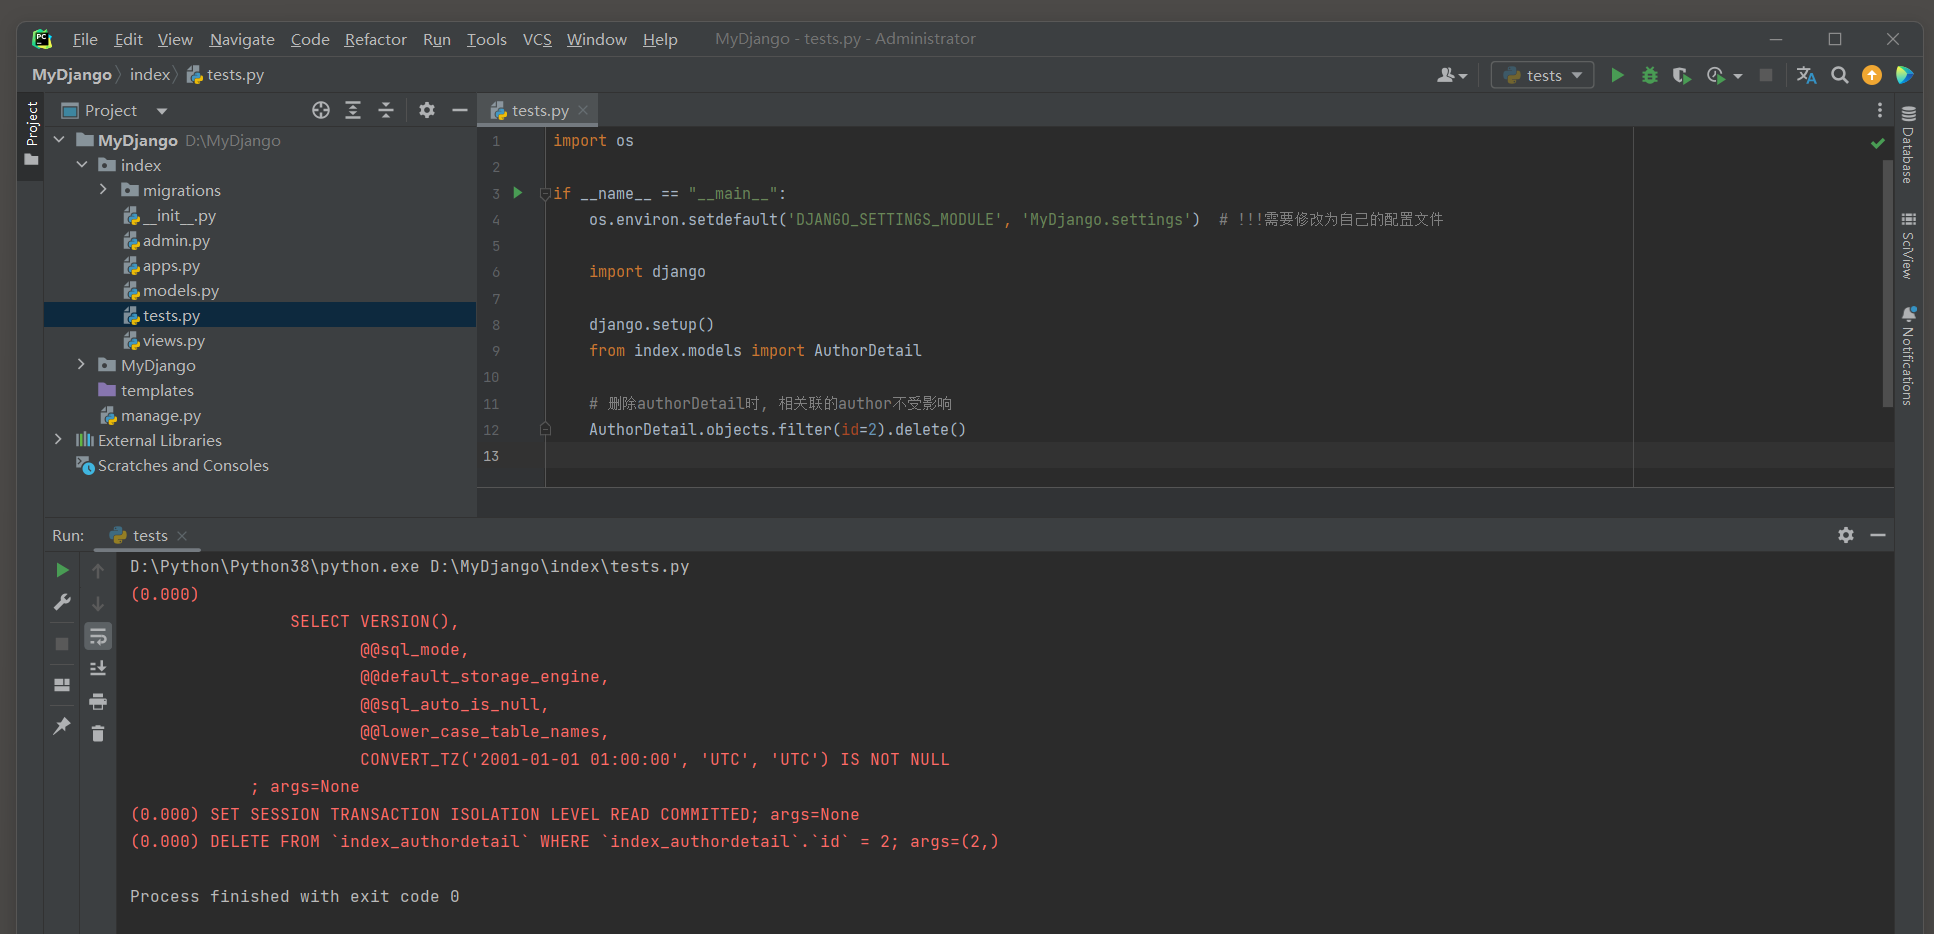Viewport: 1934px width, 934px height.
Task: Click MyDjango breadcrumb in navigation bar
Action: point(72,75)
